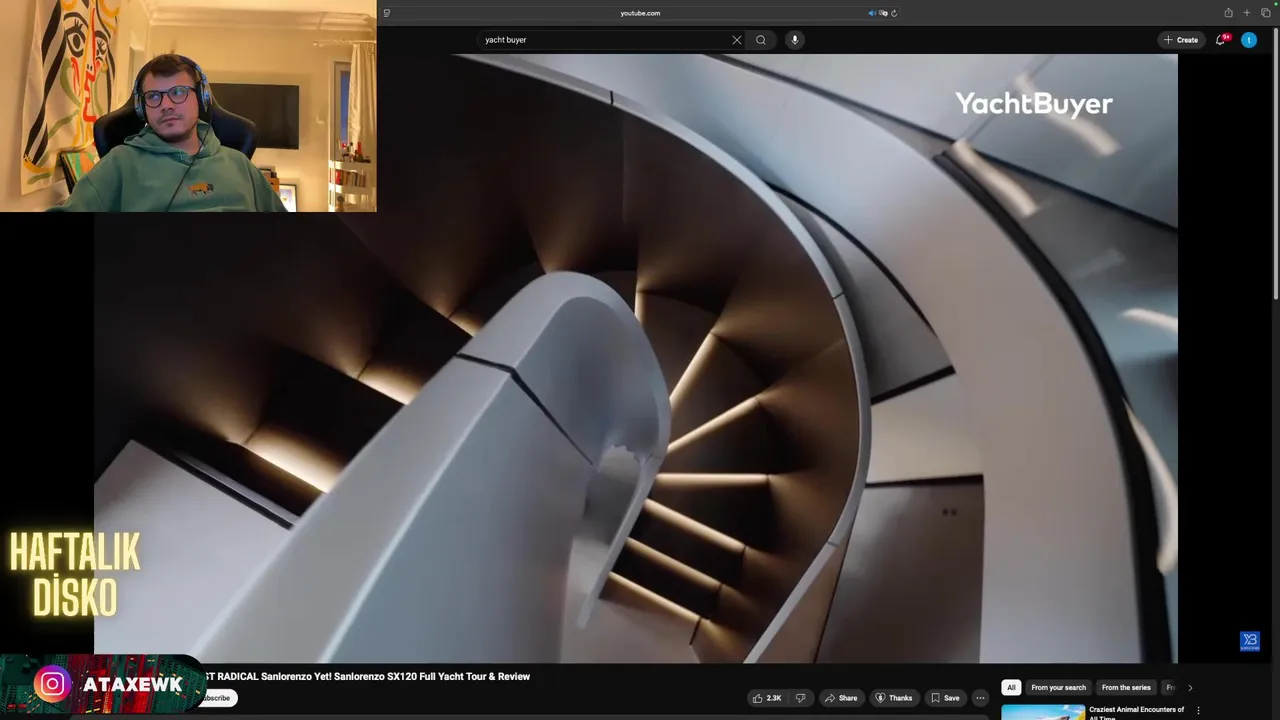Image resolution: width=1280 pixels, height=720 pixels.
Task: Reload the page with the refresh icon
Action: tap(894, 13)
